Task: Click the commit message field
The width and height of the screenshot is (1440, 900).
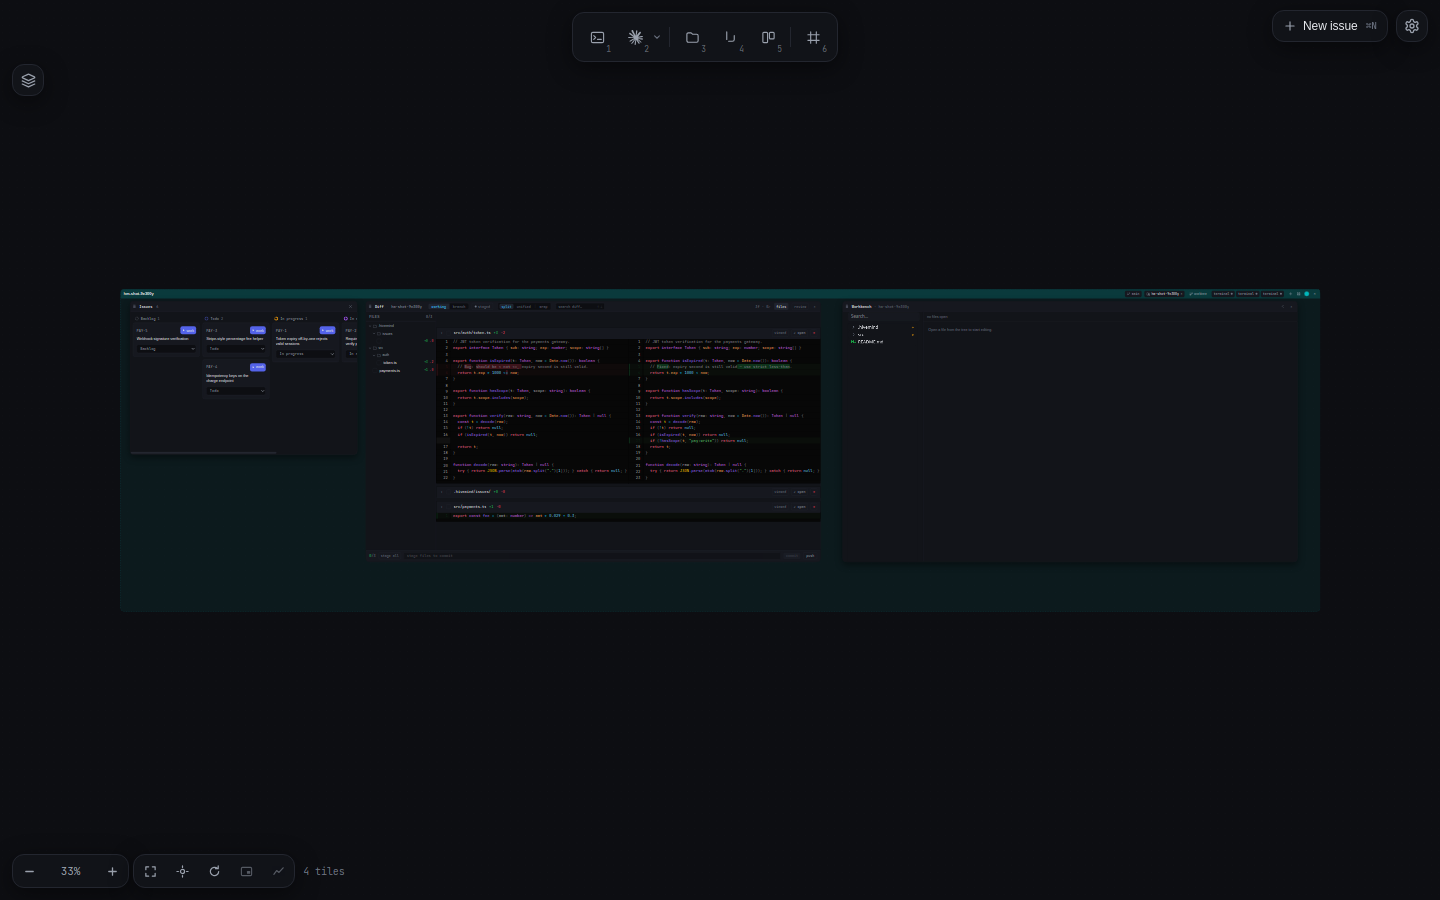Action: point(592,556)
